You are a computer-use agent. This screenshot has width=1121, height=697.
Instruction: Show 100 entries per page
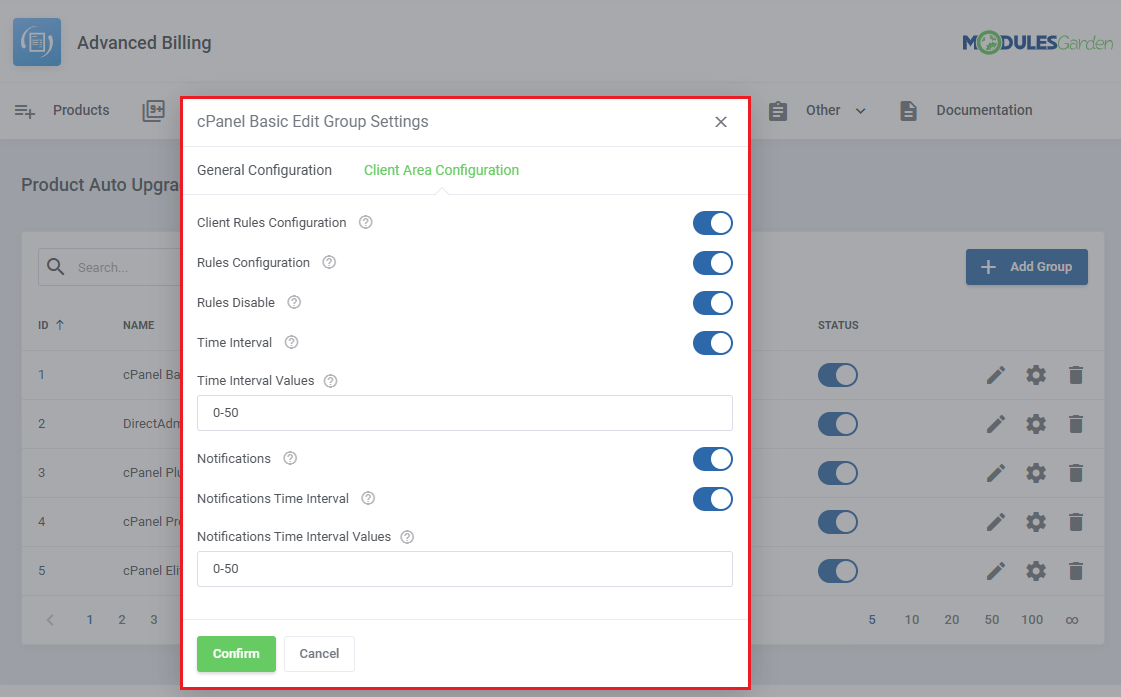click(1032, 620)
